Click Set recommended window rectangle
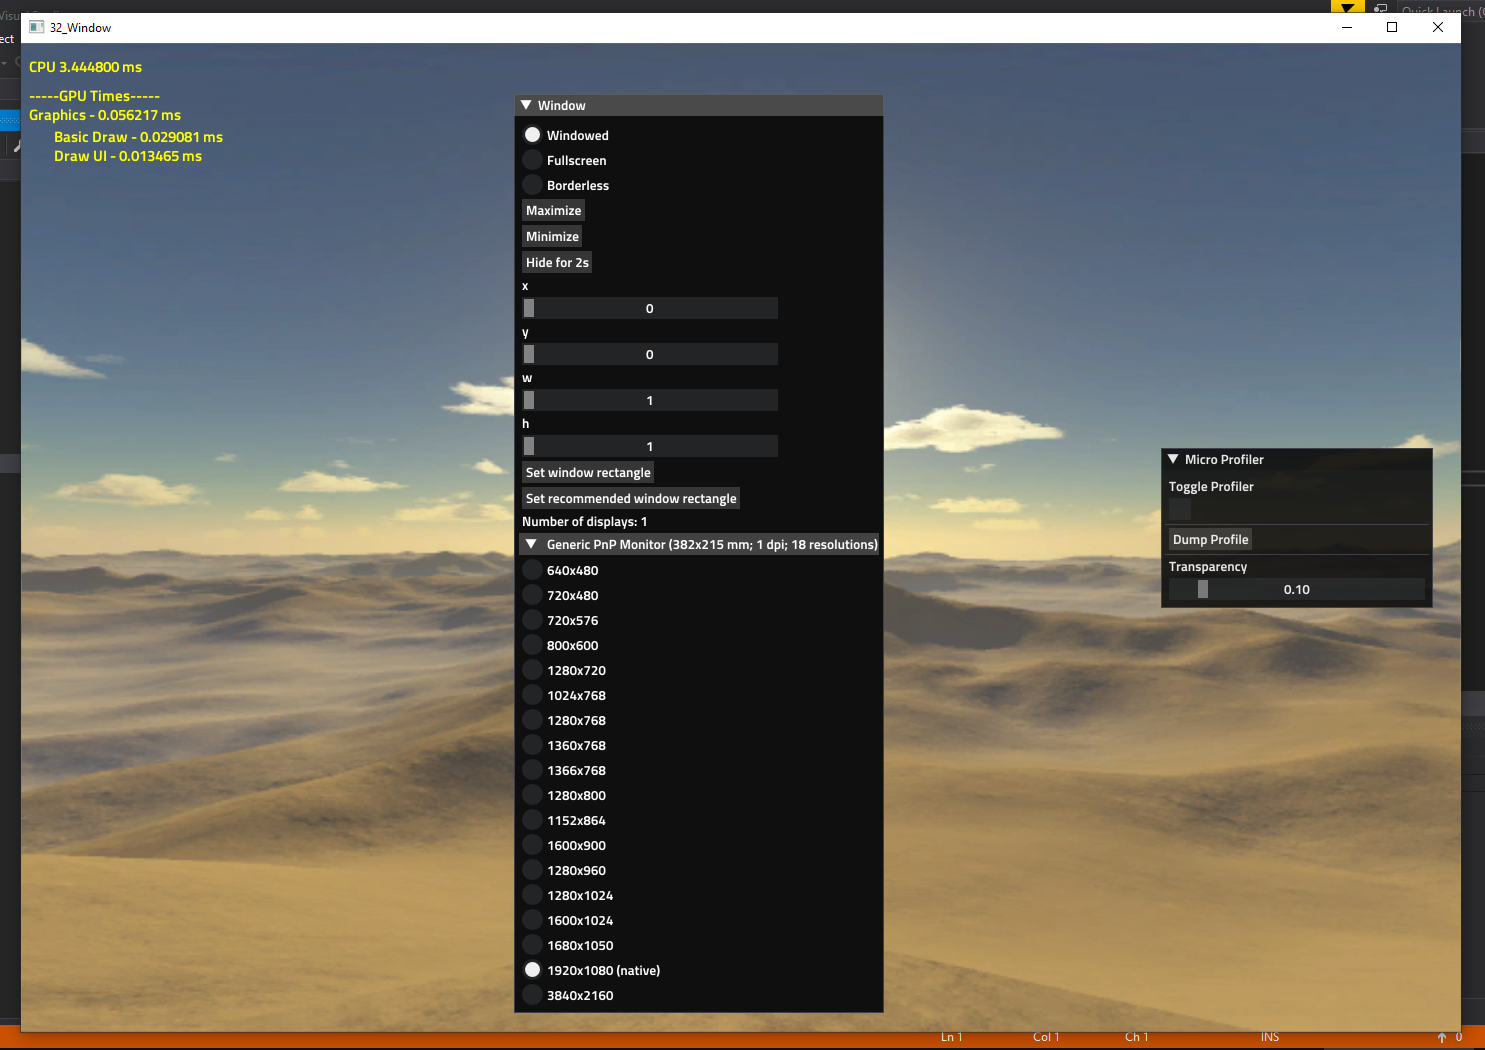1485x1050 pixels. point(631,498)
